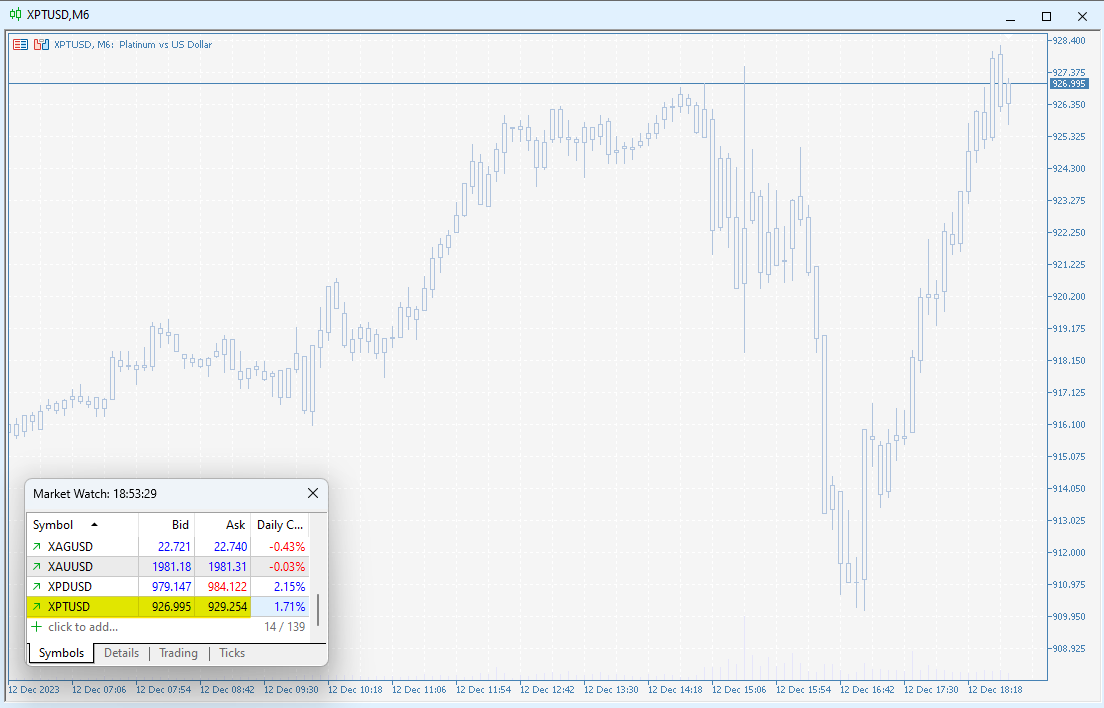Screen dimensions: 1104x708
Task: Click the XPTUSD chart icon in title bar
Action: tap(15, 14)
